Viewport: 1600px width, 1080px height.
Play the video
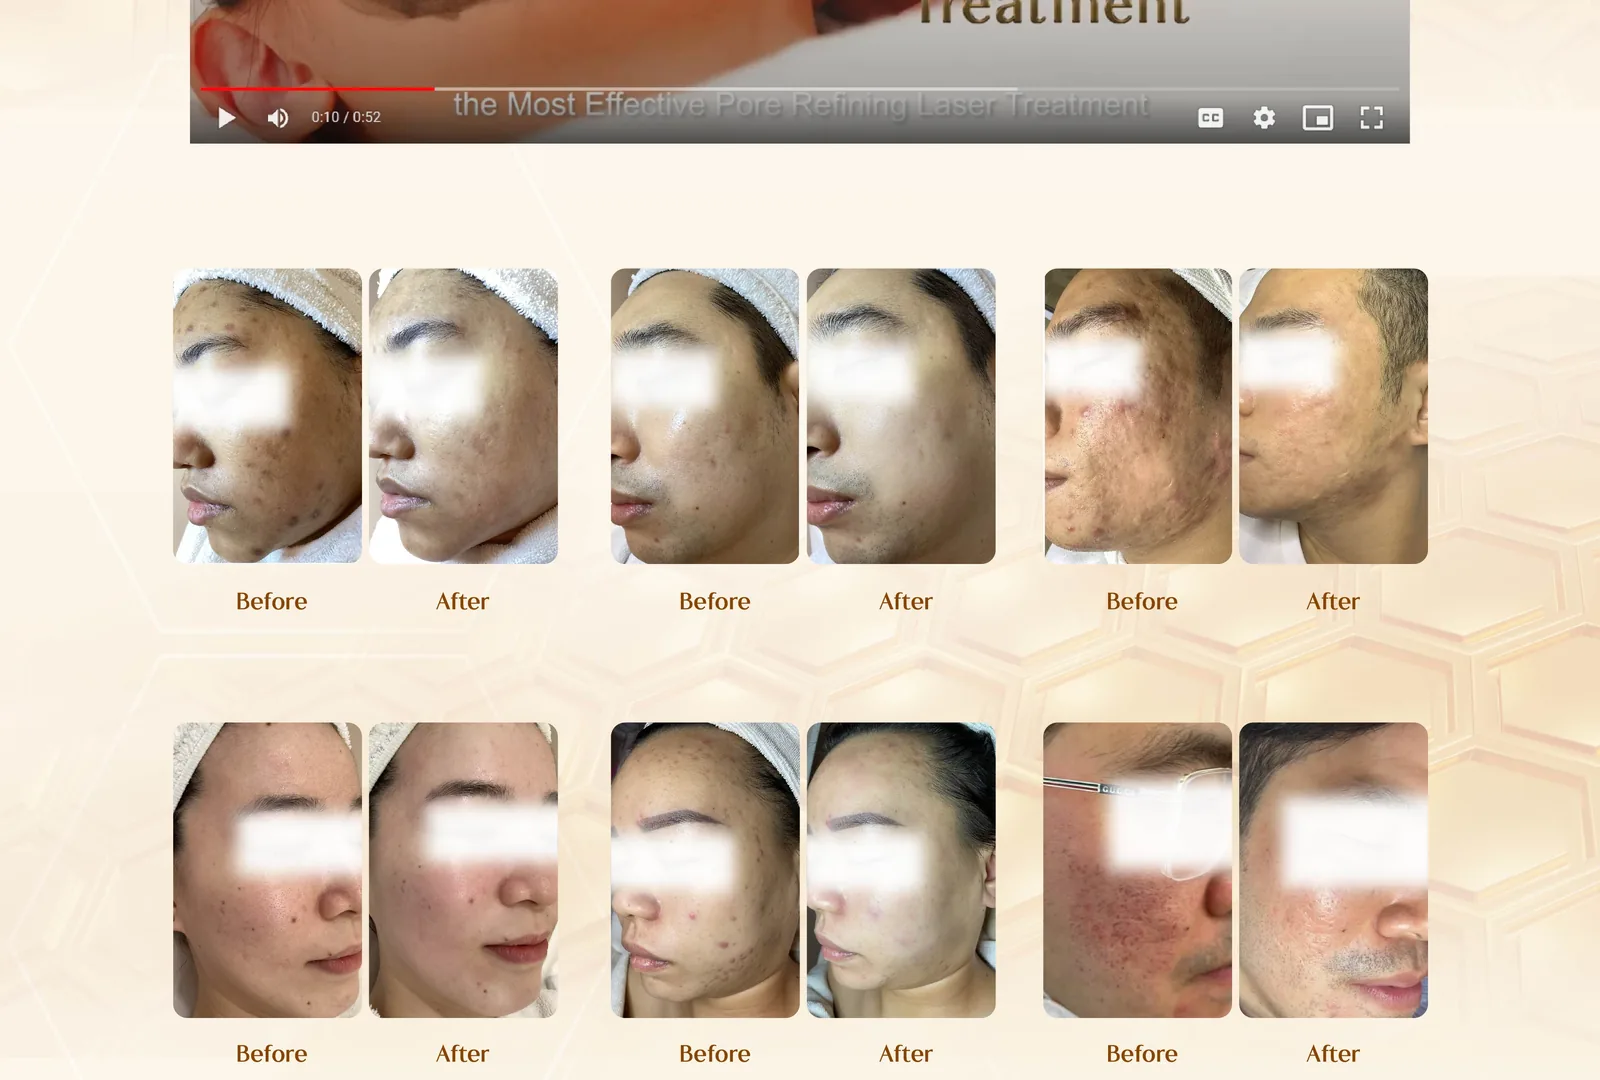click(227, 118)
